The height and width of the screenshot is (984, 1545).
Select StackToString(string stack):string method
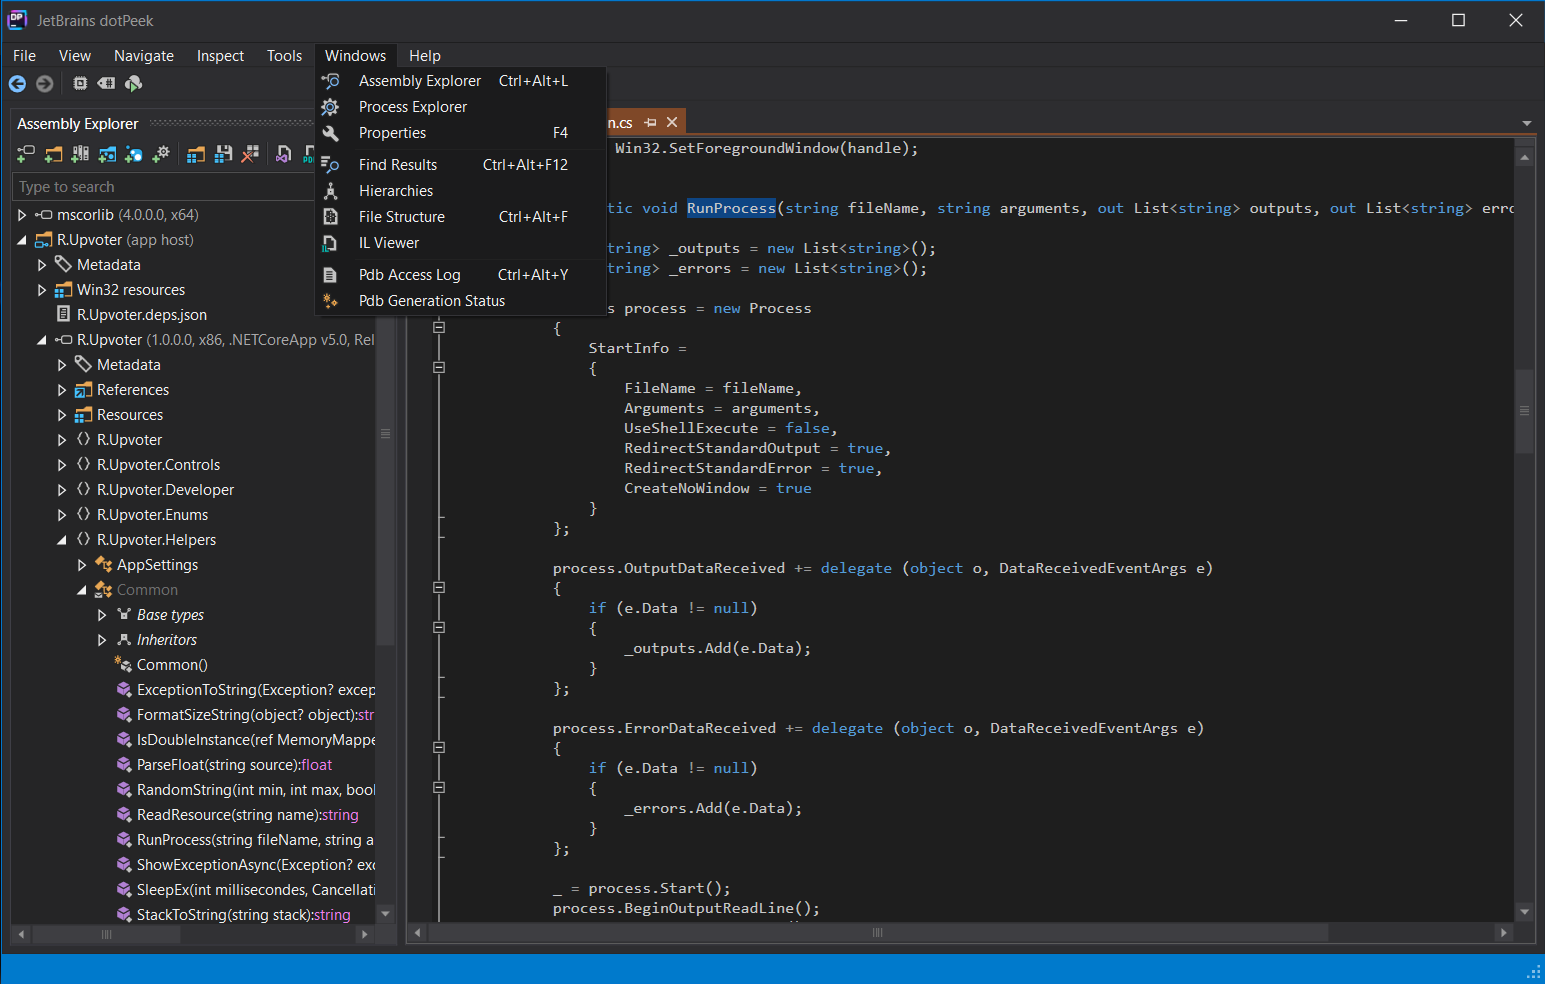[x=243, y=915]
